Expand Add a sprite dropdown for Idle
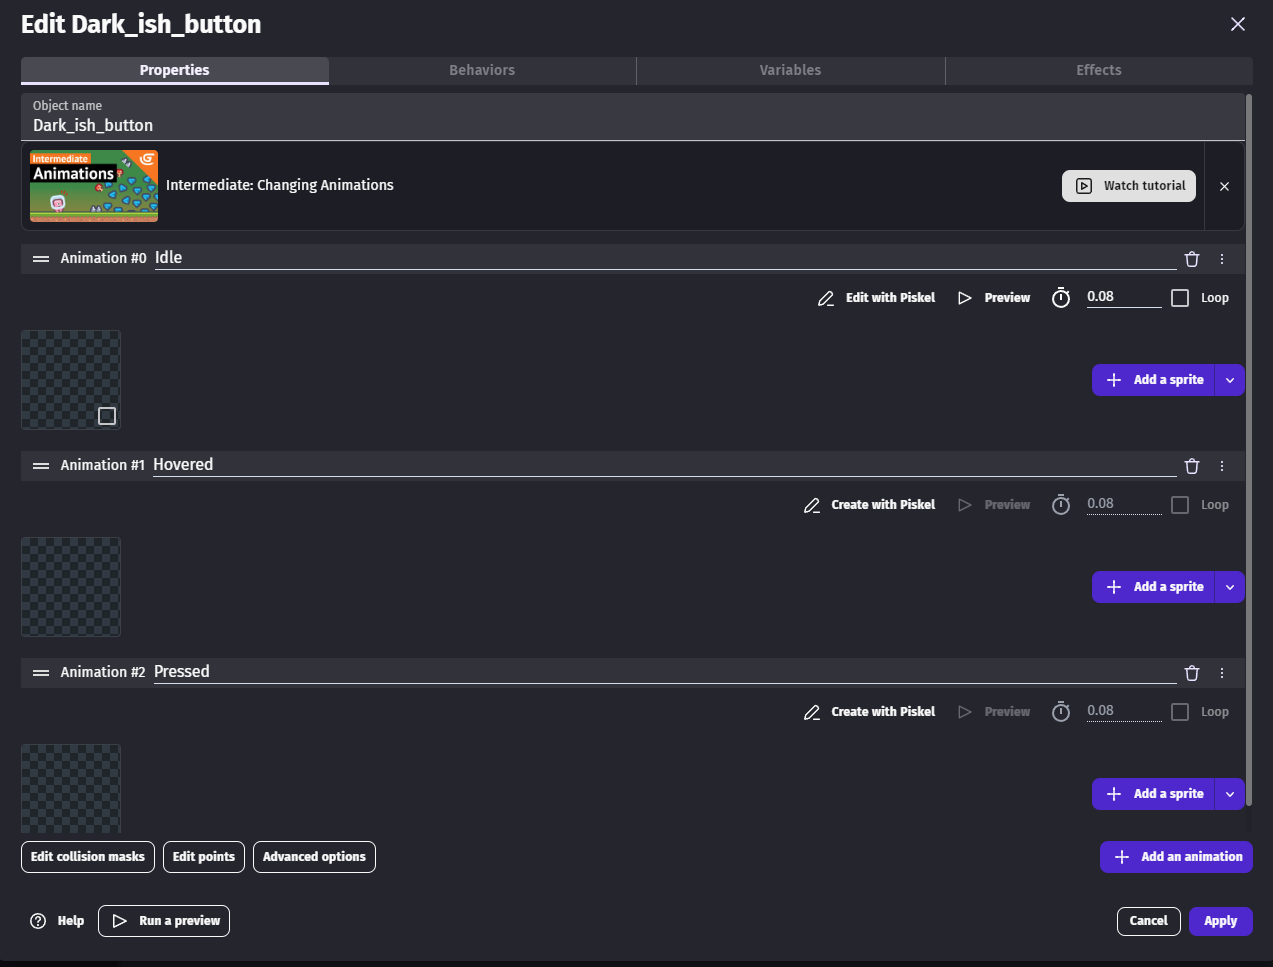Viewport: 1273px width, 967px height. coord(1230,380)
